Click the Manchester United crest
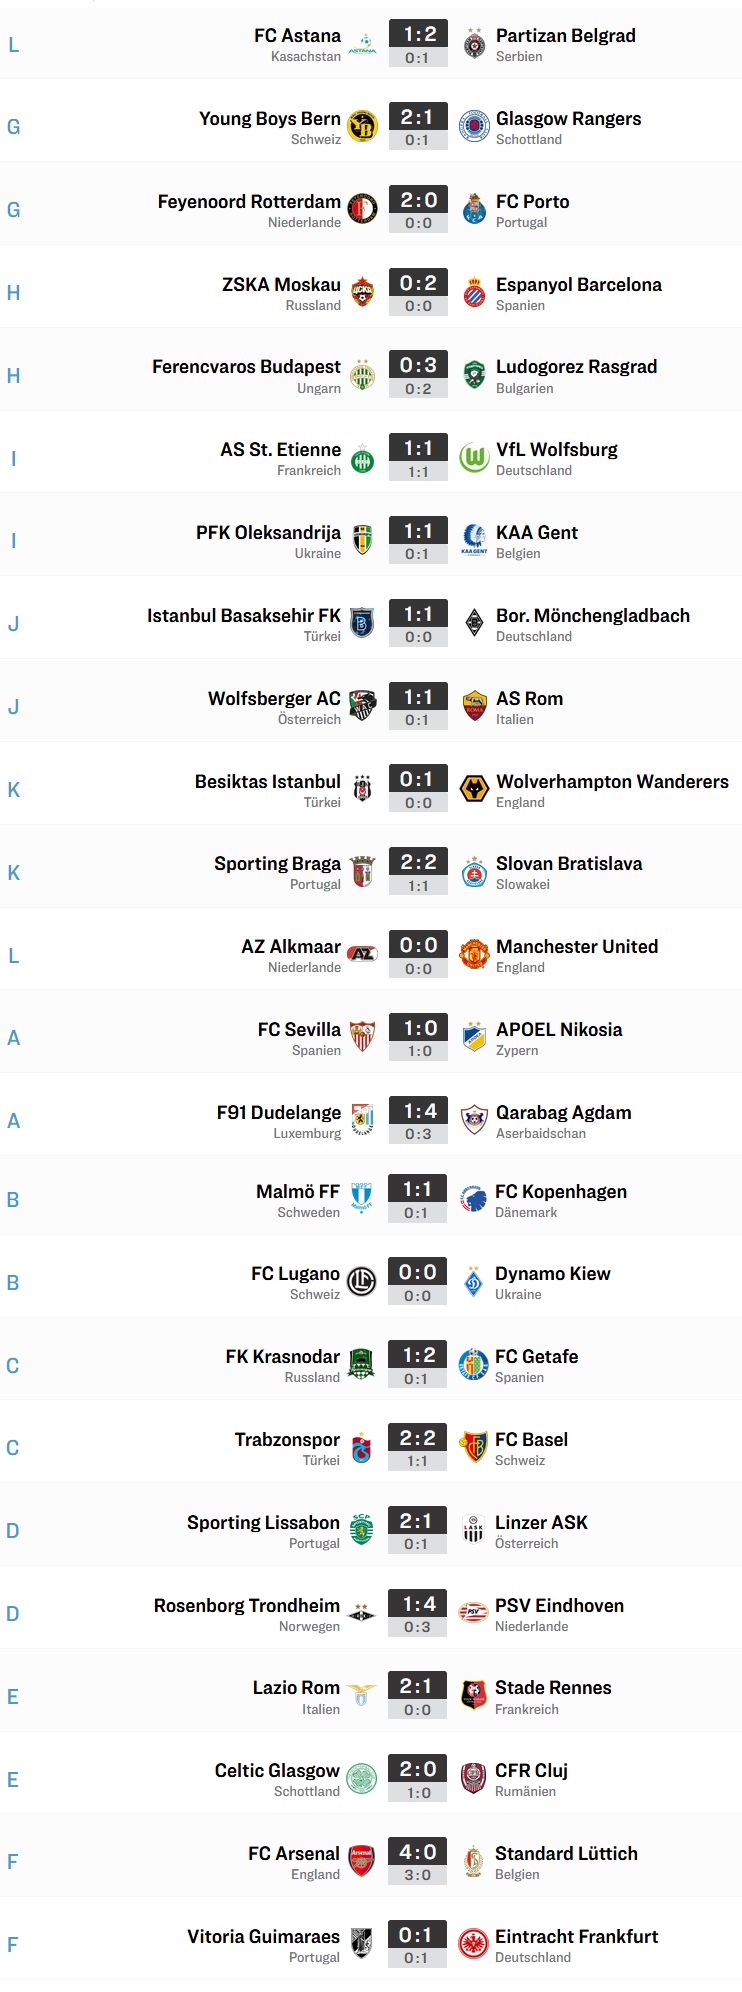Viewport: 742px width, 1992px height. point(474,955)
